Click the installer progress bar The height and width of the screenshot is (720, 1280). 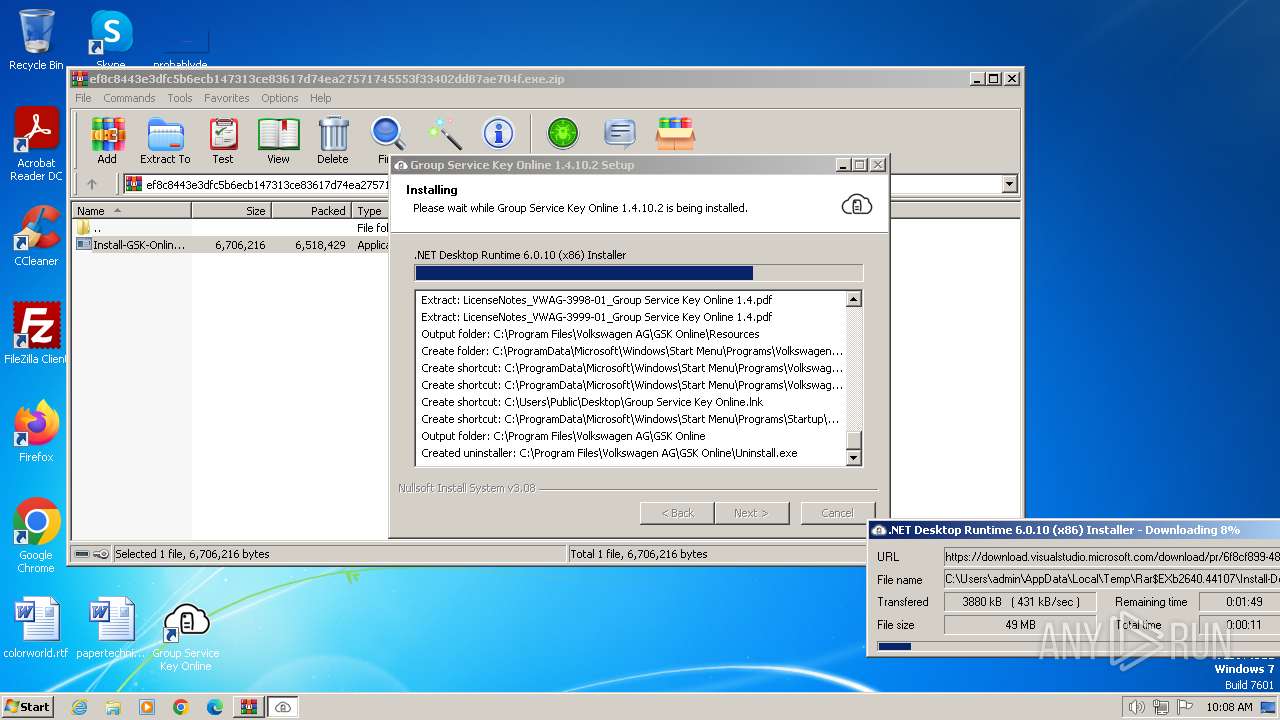coord(638,273)
